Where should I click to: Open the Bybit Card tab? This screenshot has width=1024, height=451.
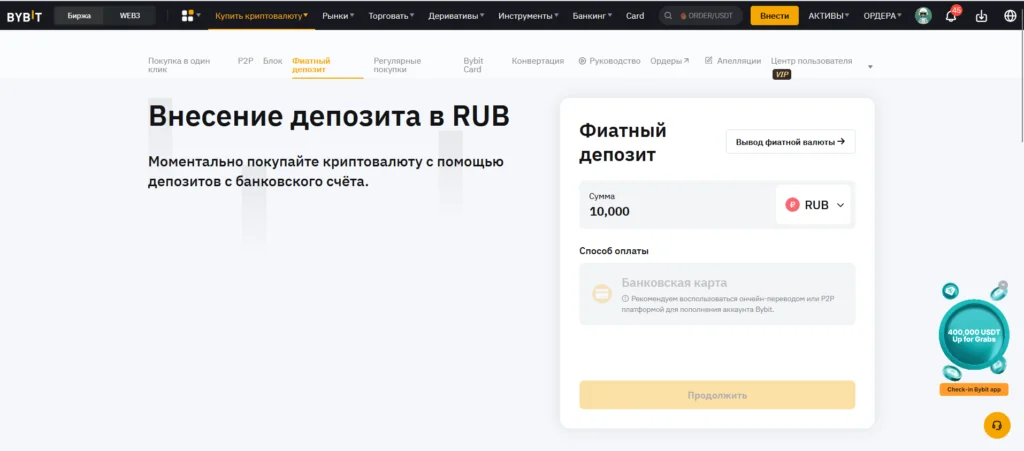473,65
